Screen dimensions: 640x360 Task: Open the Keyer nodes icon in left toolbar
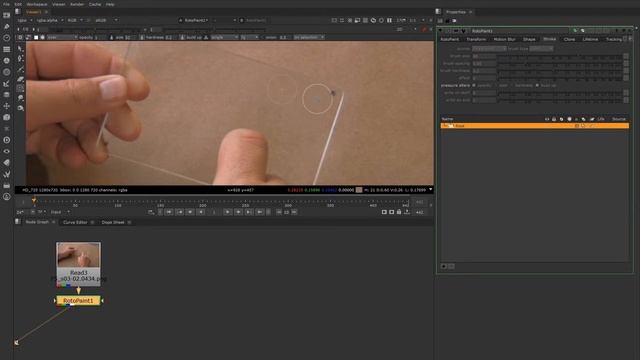pos(7,83)
